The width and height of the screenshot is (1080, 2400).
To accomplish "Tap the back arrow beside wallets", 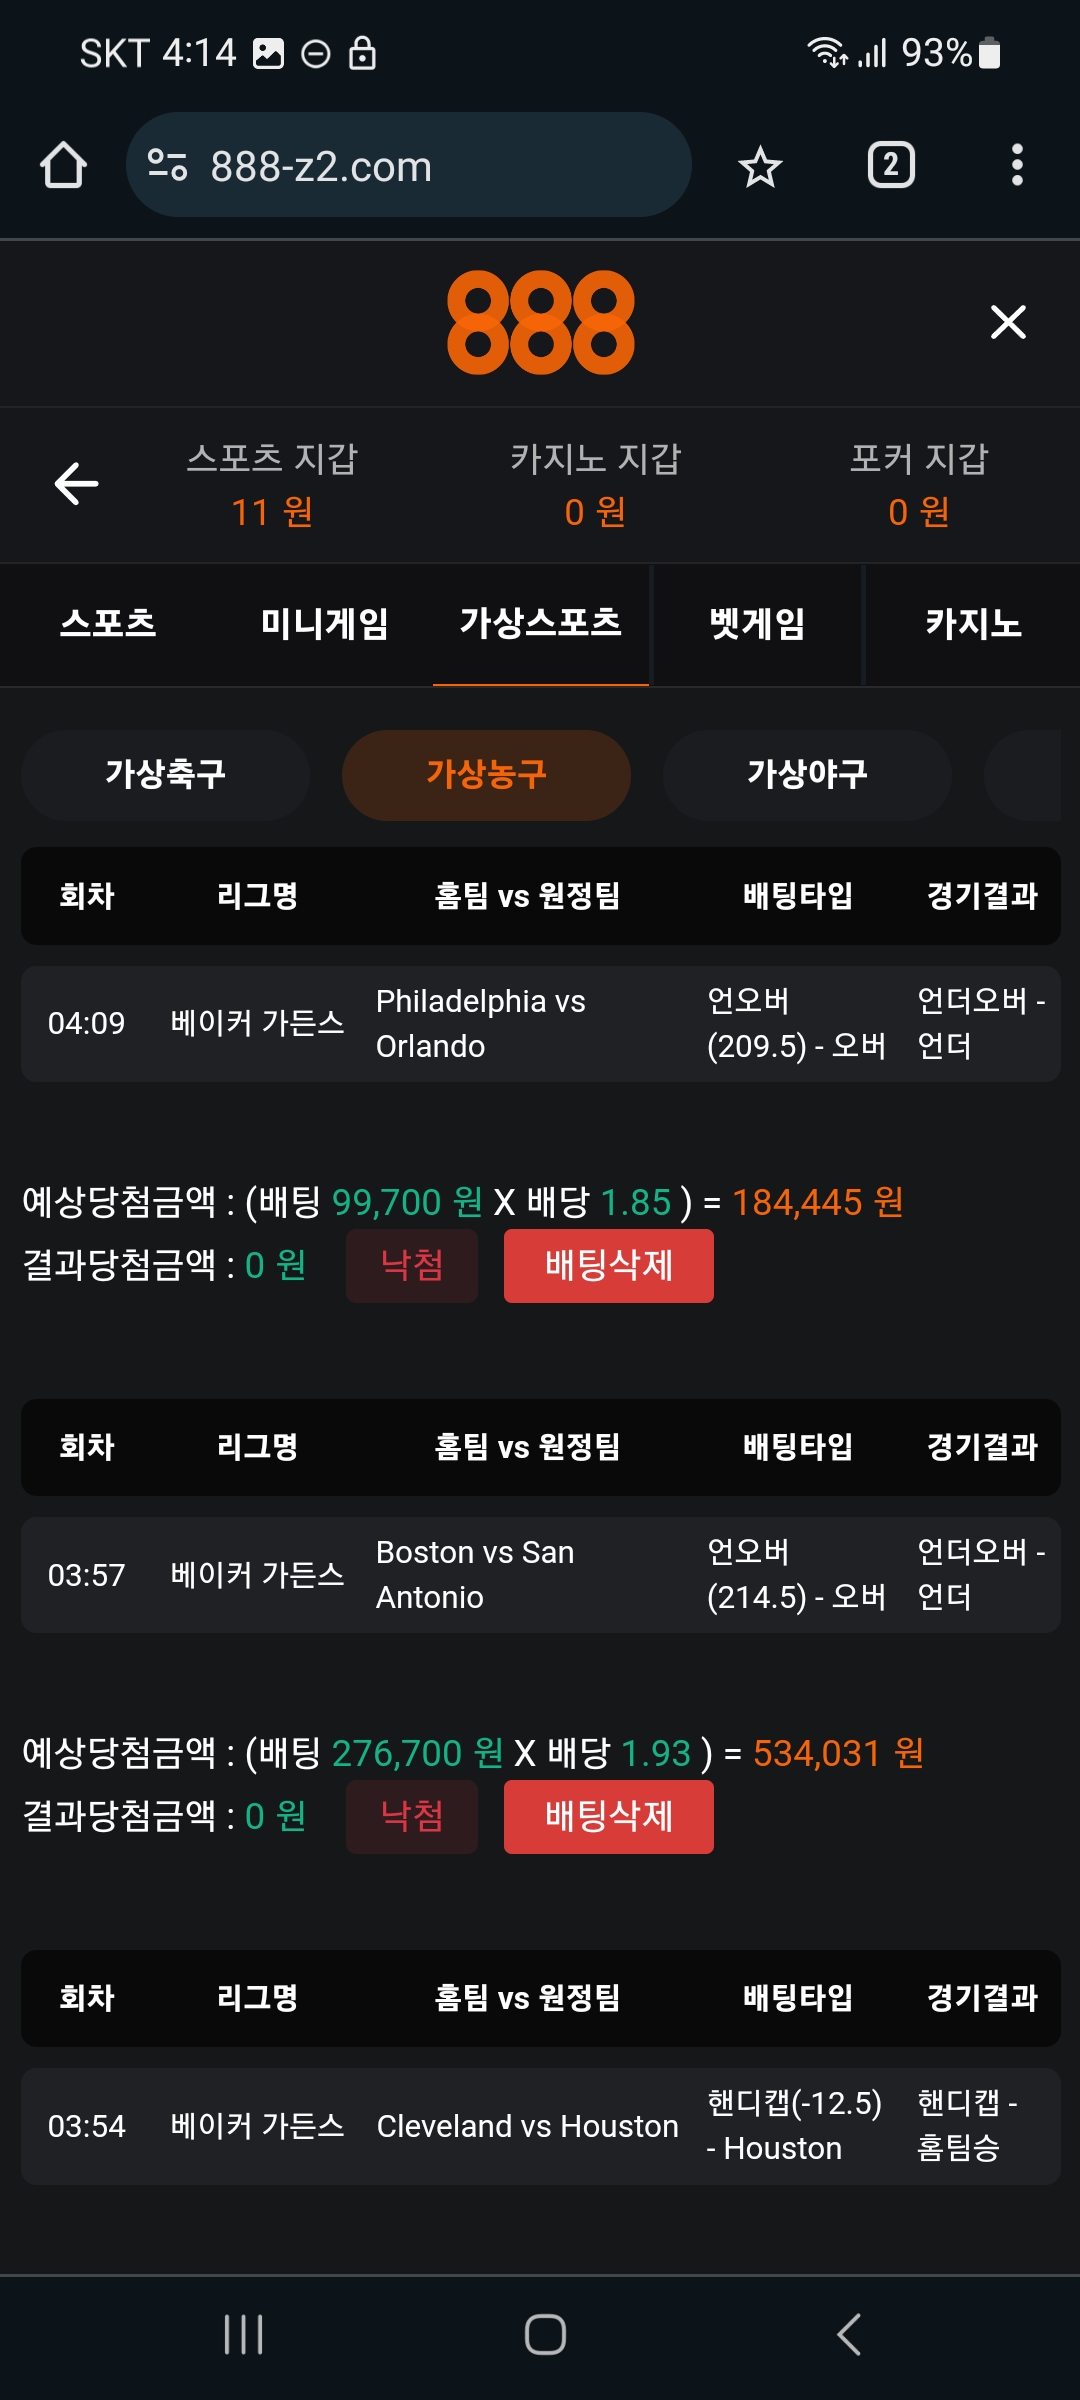I will [76, 484].
